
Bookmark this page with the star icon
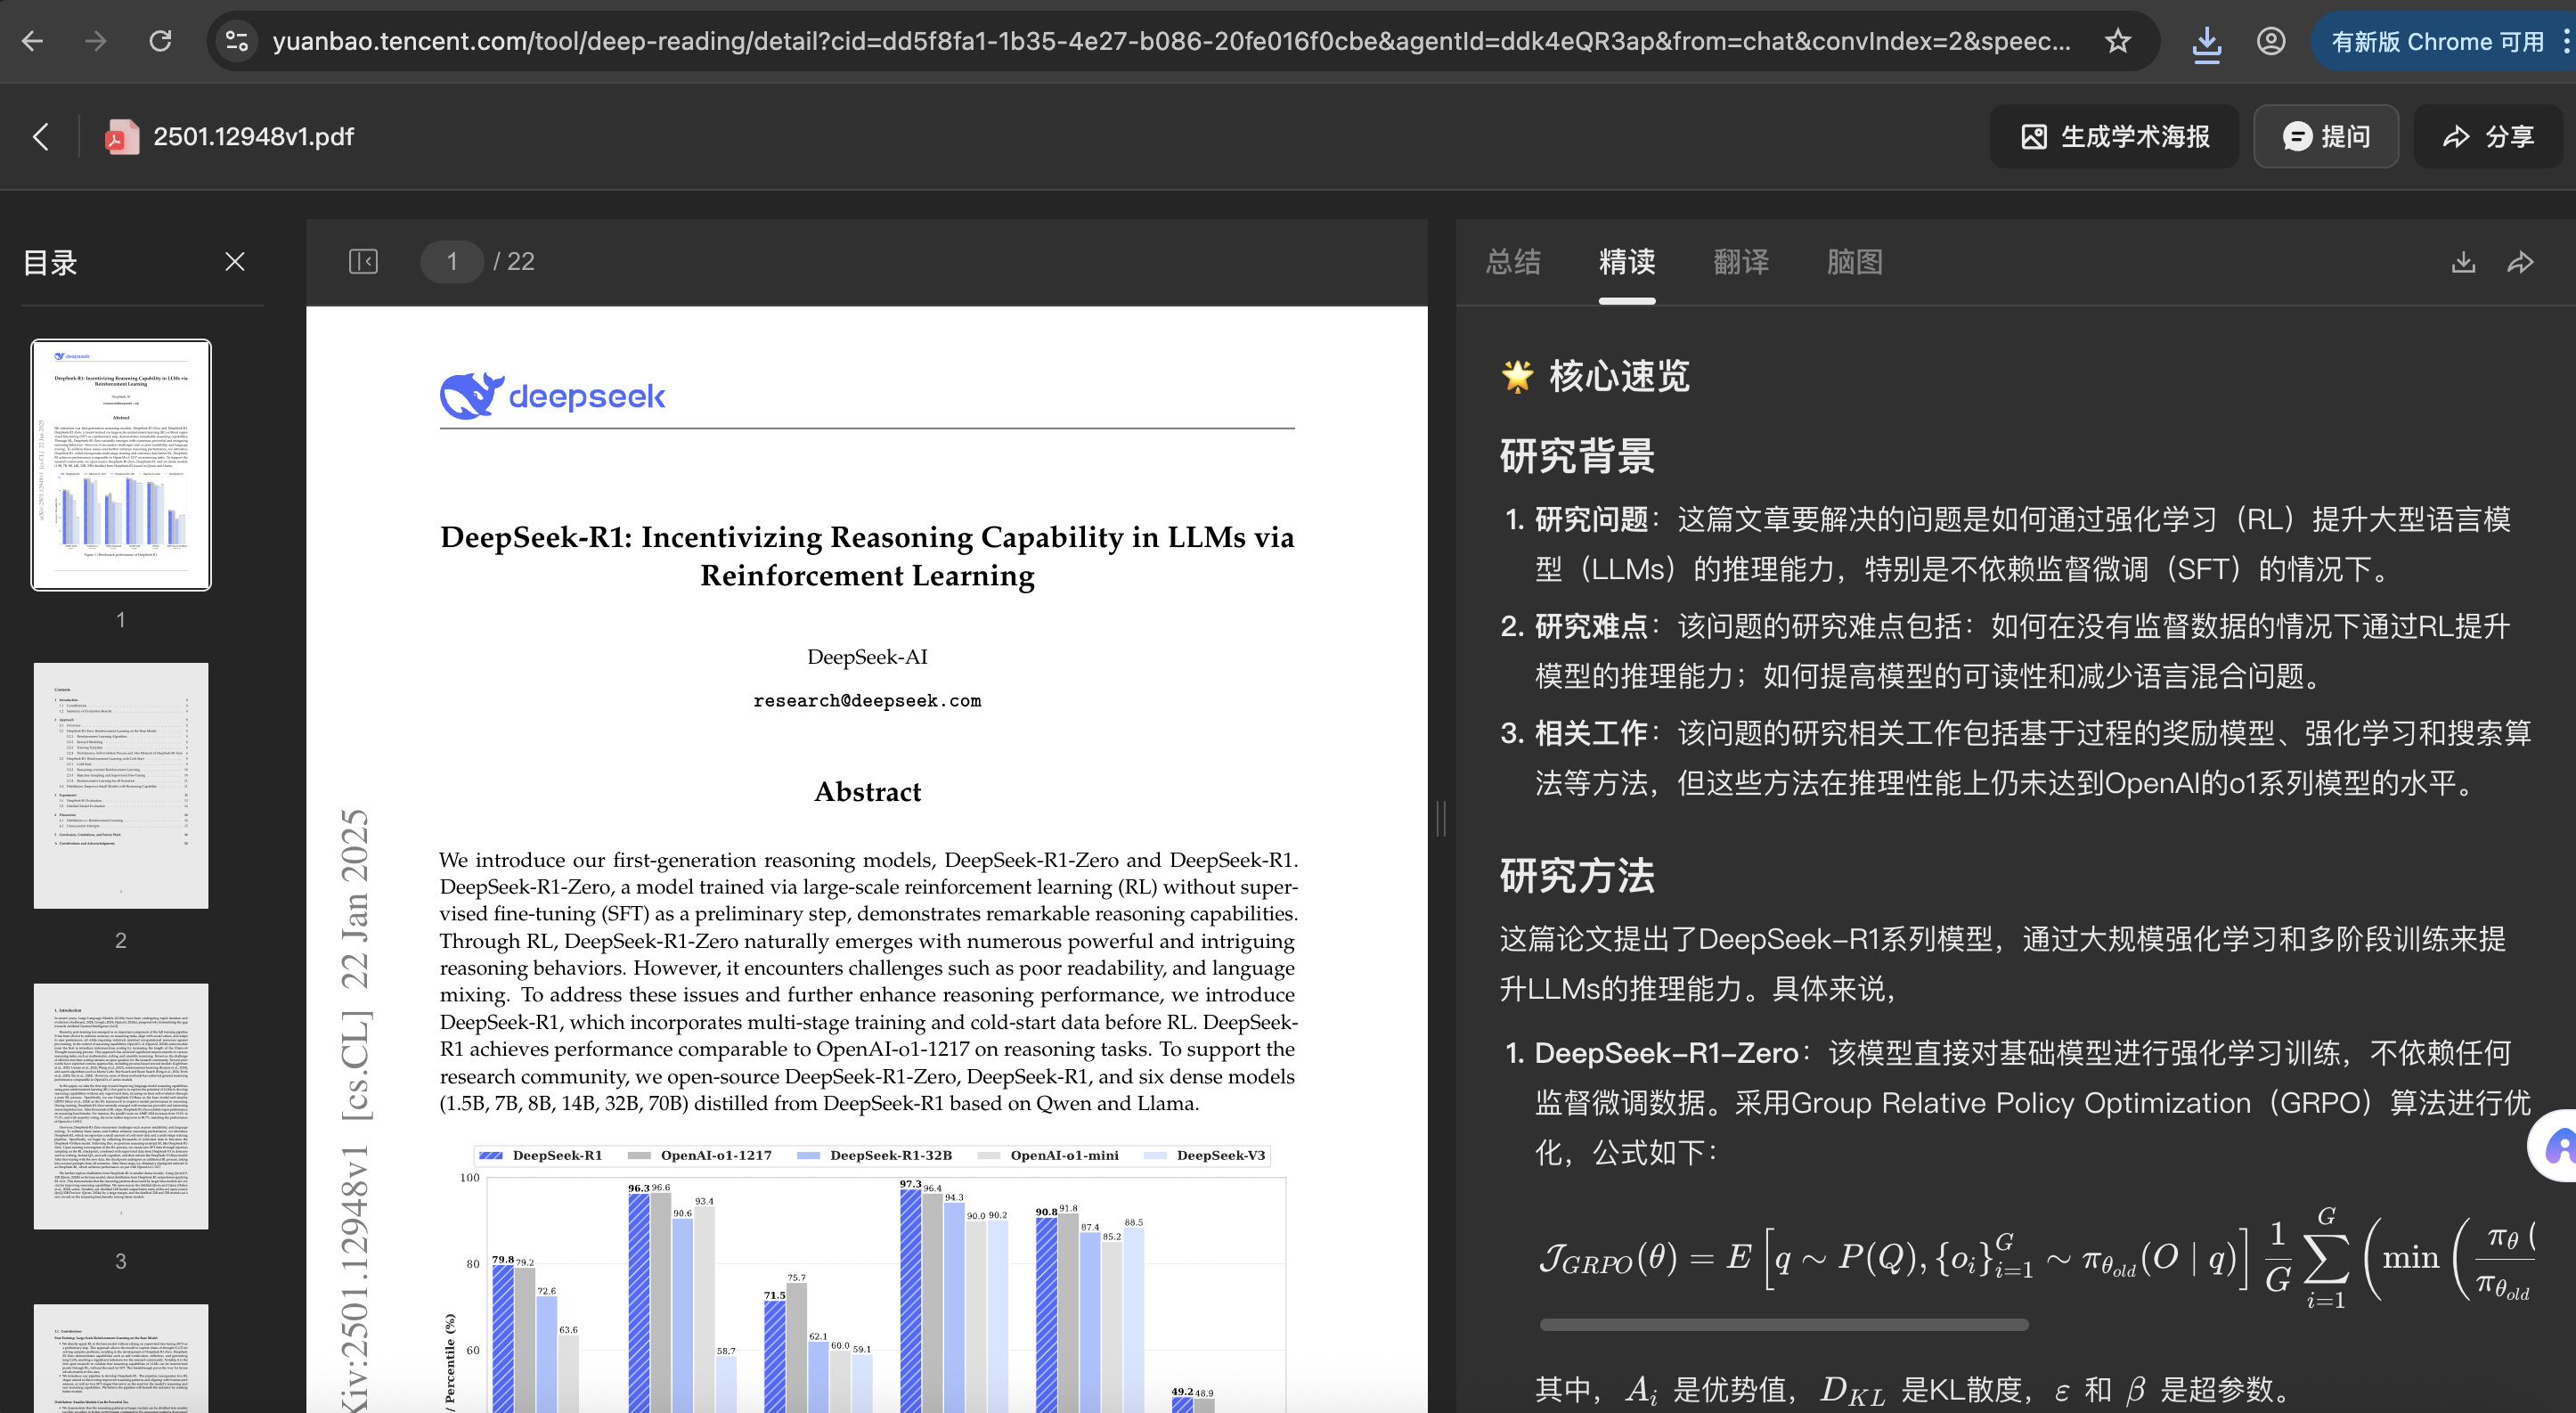2117,41
